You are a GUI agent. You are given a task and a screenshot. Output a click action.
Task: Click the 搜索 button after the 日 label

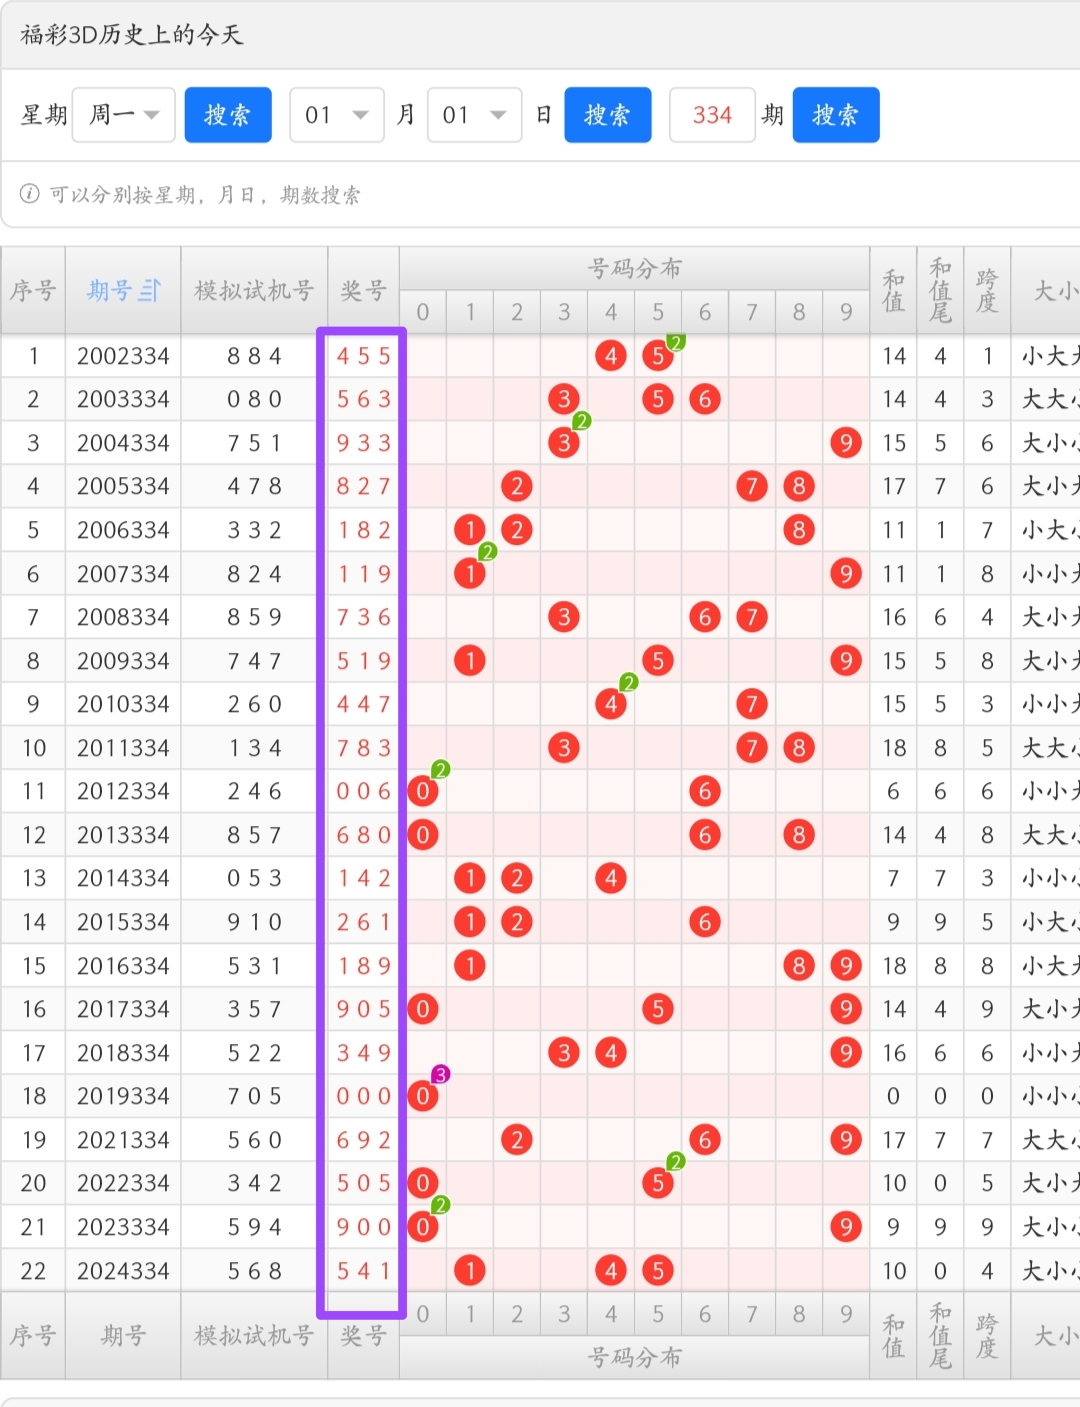[608, 115]
